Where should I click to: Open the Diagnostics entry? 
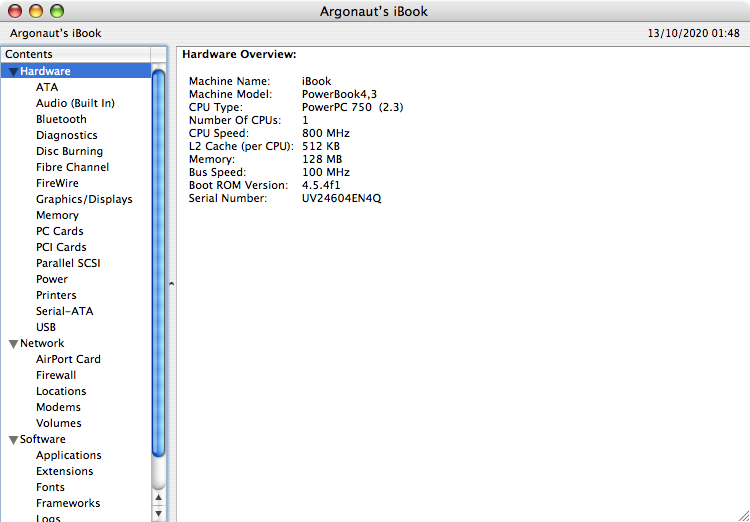coord(66,135)
